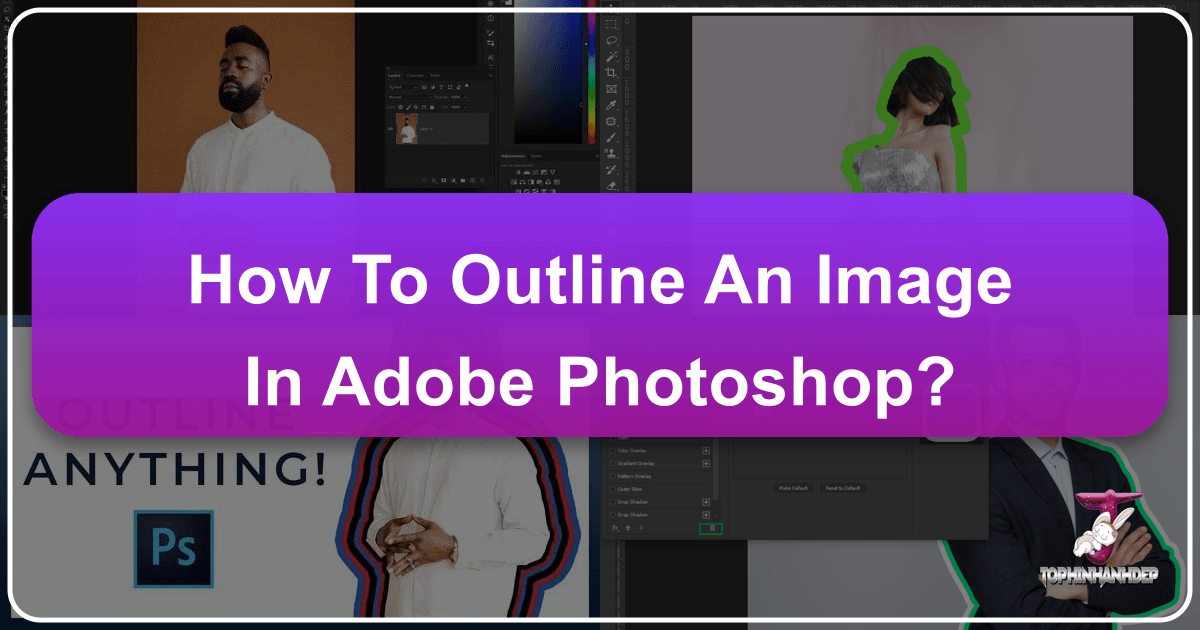1200x630 pixels.
Task: Select the Eraser tool
Action: [612, 186]
